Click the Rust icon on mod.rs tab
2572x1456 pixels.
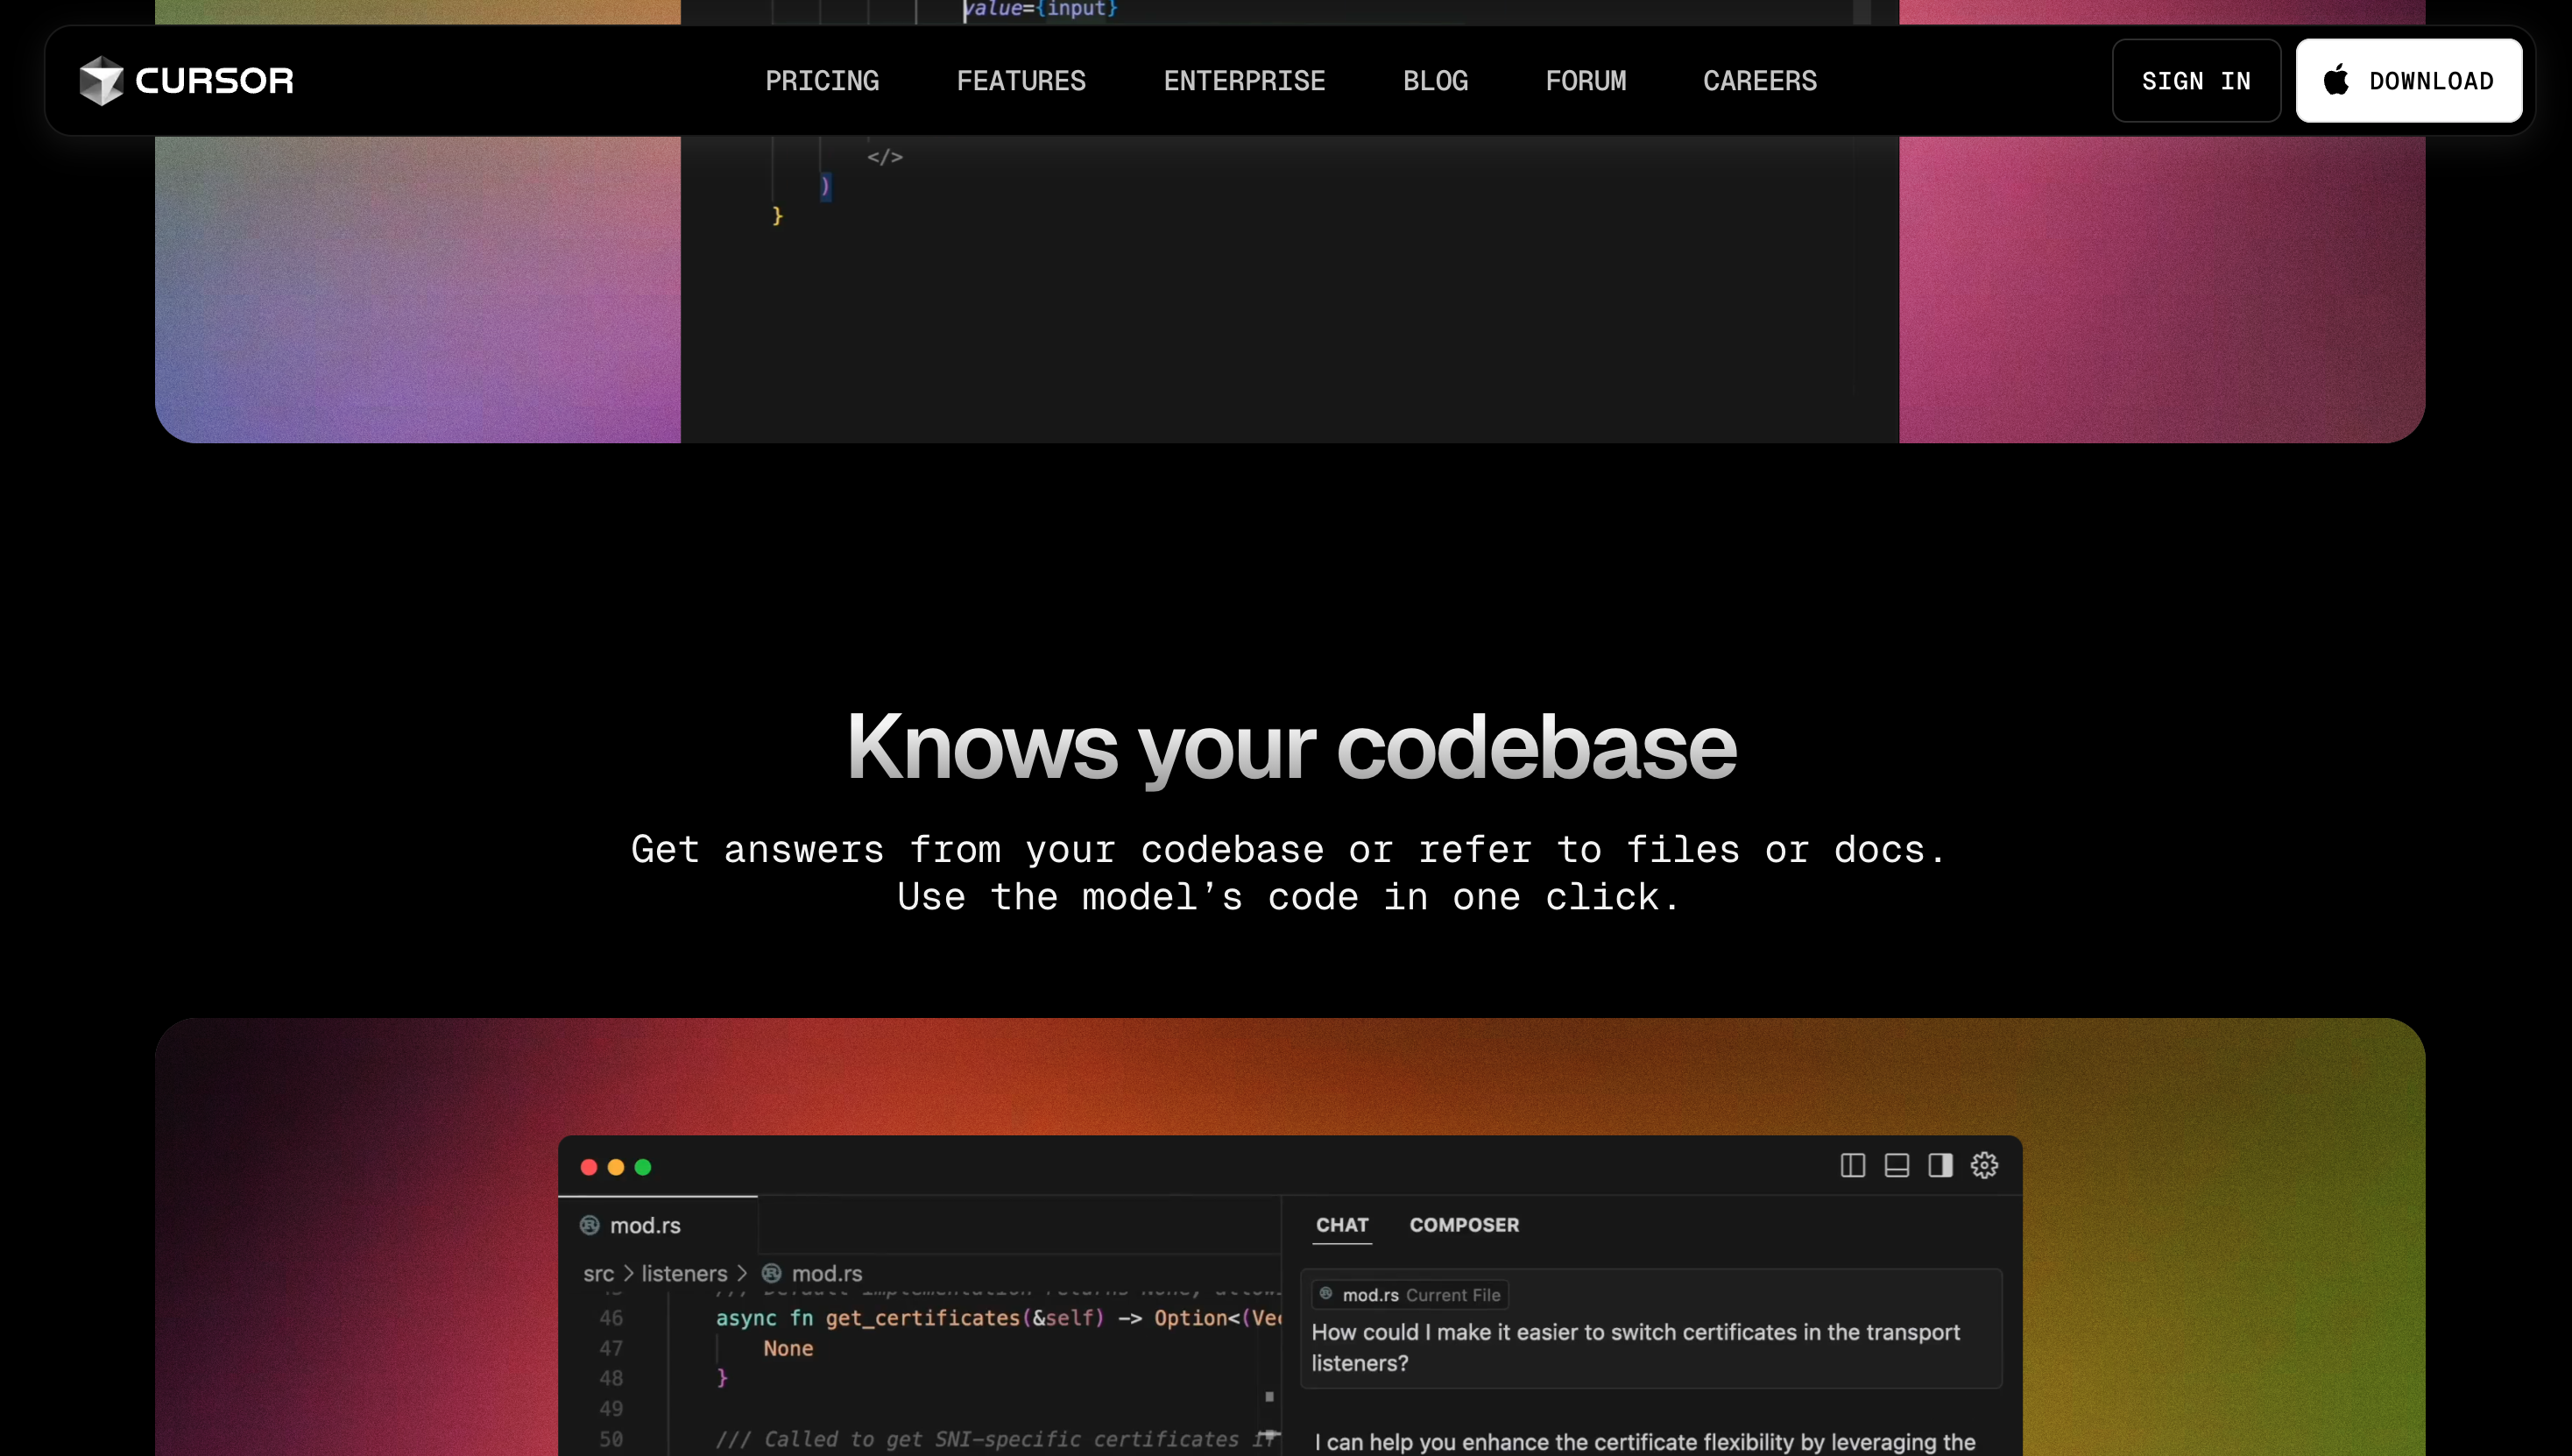click(x=590, y=1225)
